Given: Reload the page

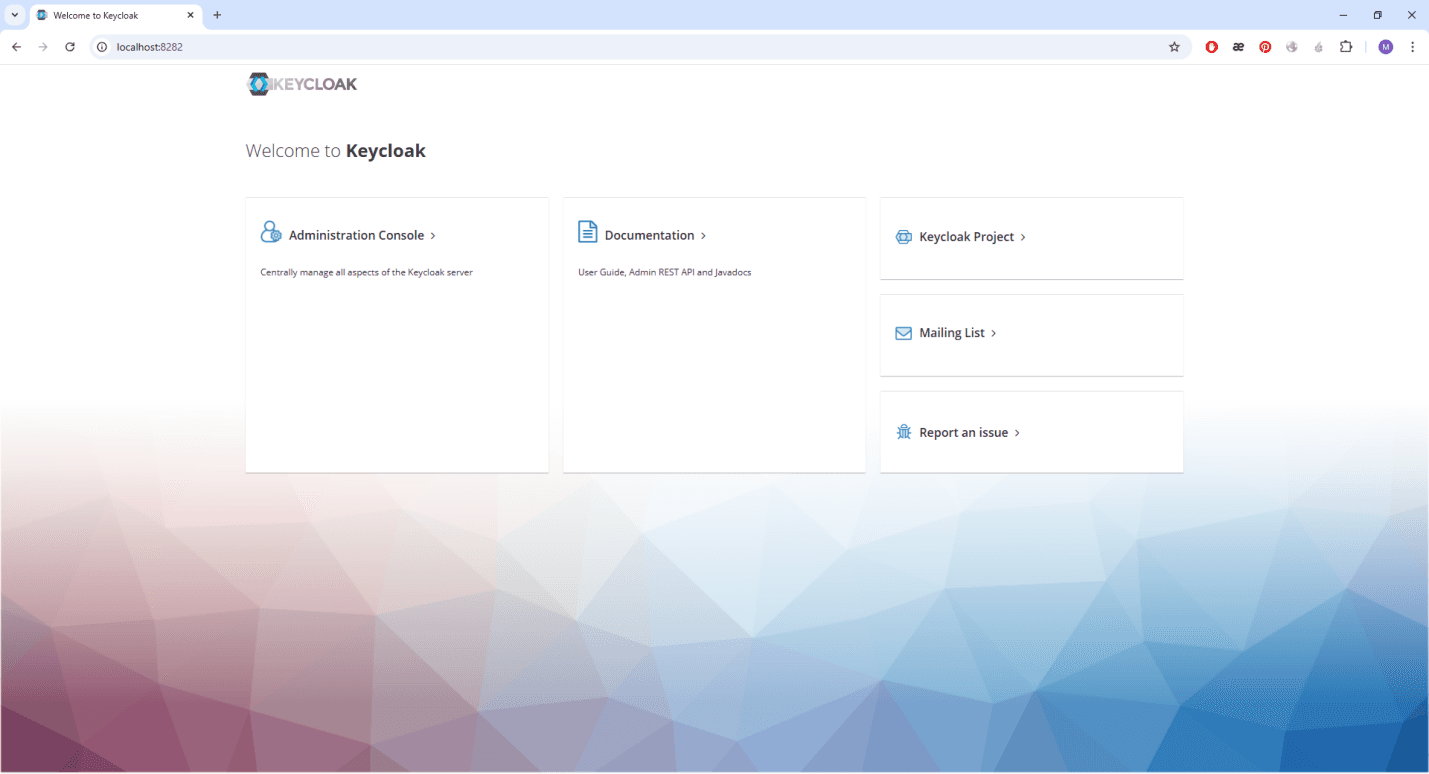Looking at the screenshot, I should pyautogui.click(x=70, y=47).
